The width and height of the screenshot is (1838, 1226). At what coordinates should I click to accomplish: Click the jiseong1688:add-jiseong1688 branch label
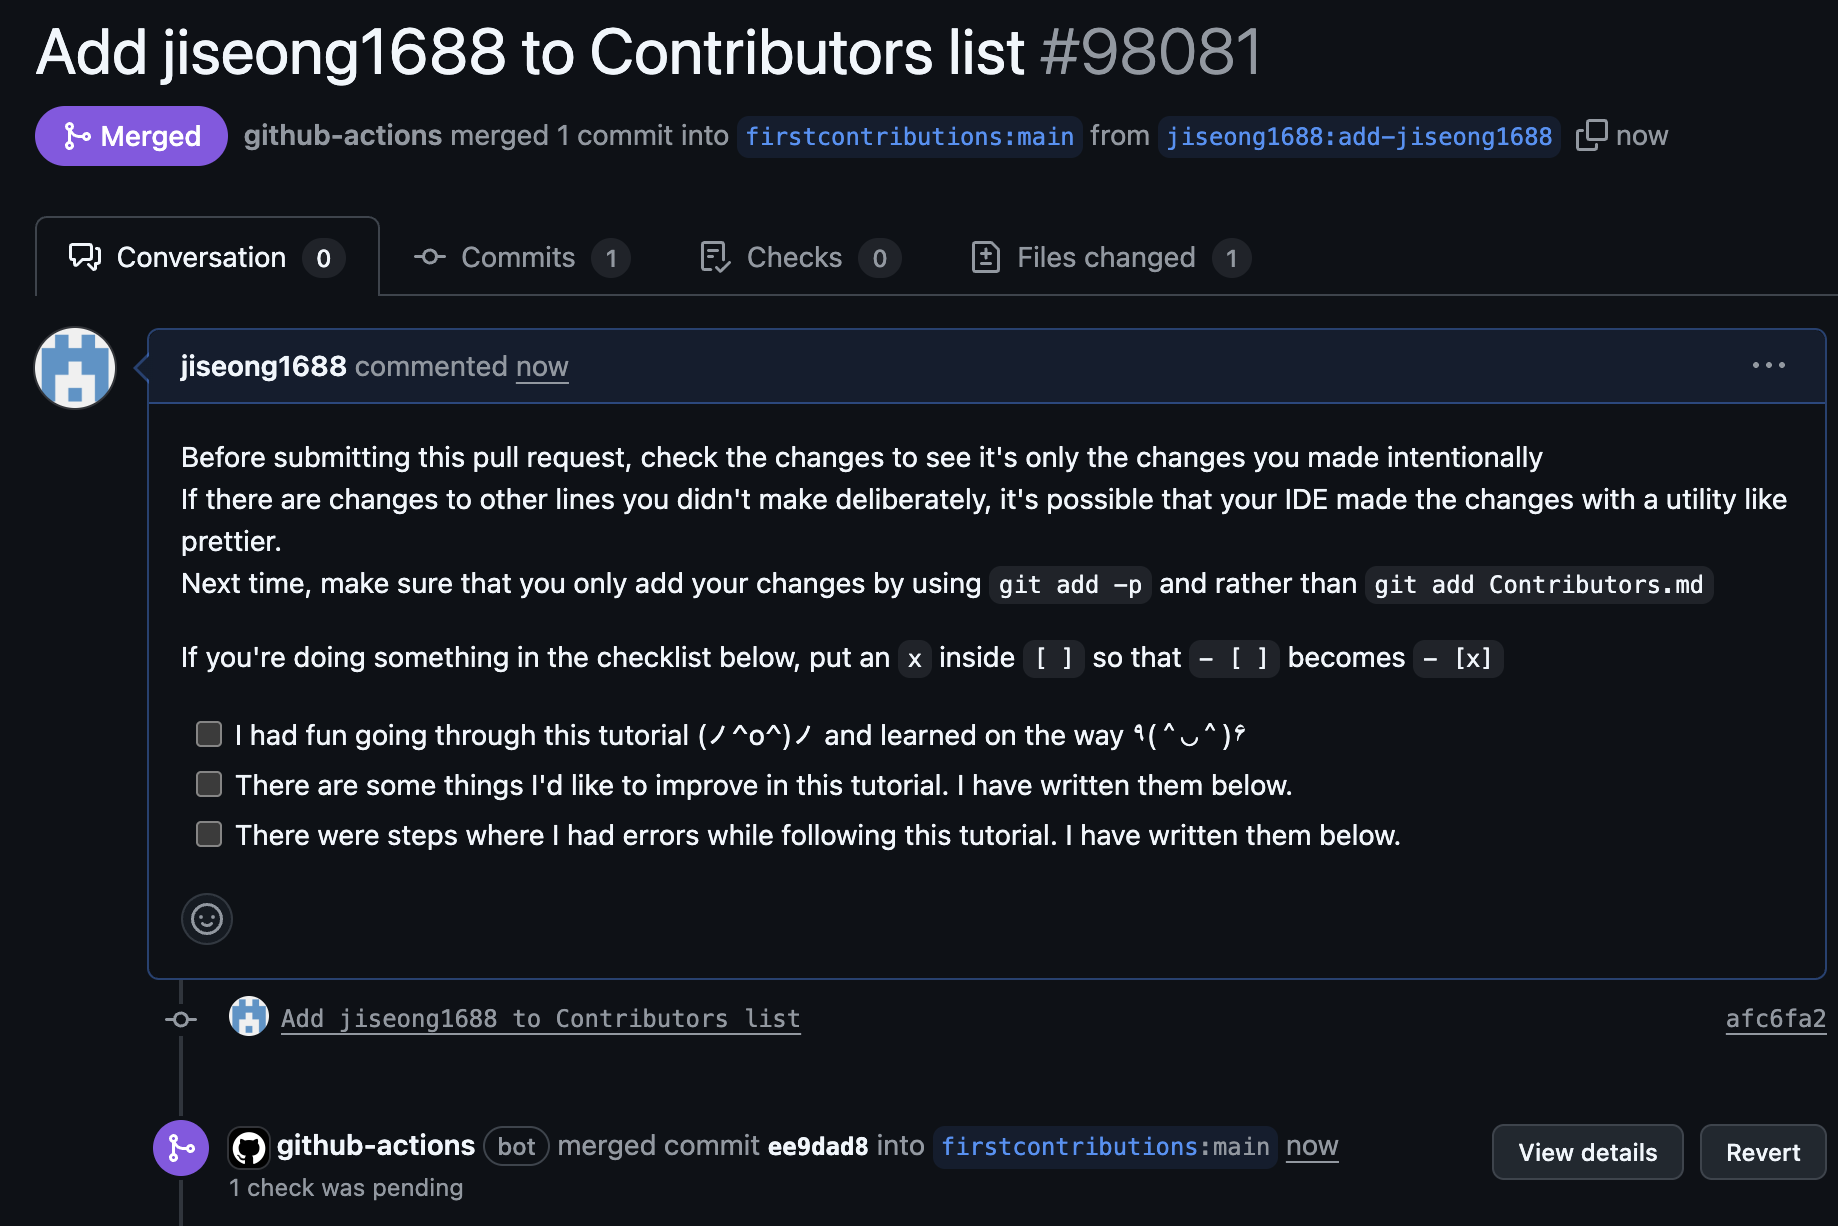[x=1359, y=137]
